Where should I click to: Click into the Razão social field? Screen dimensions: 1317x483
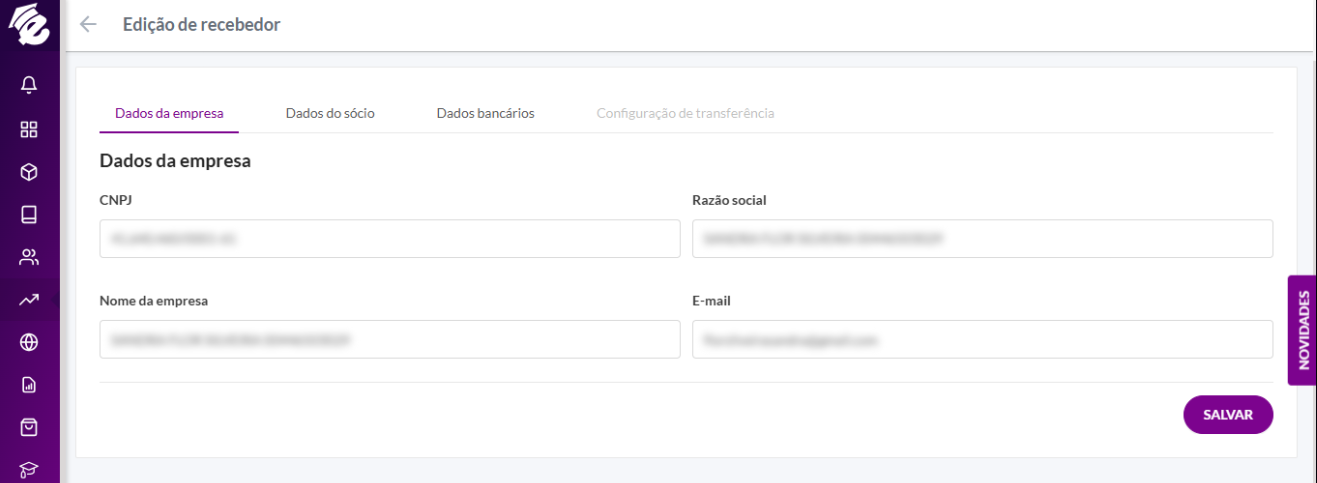982,239
